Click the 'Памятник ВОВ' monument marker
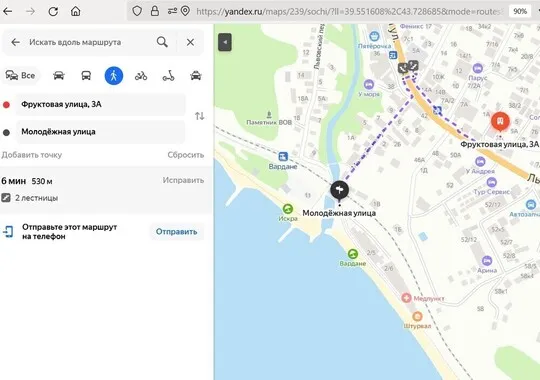The image size is (540, 380). 269,114
